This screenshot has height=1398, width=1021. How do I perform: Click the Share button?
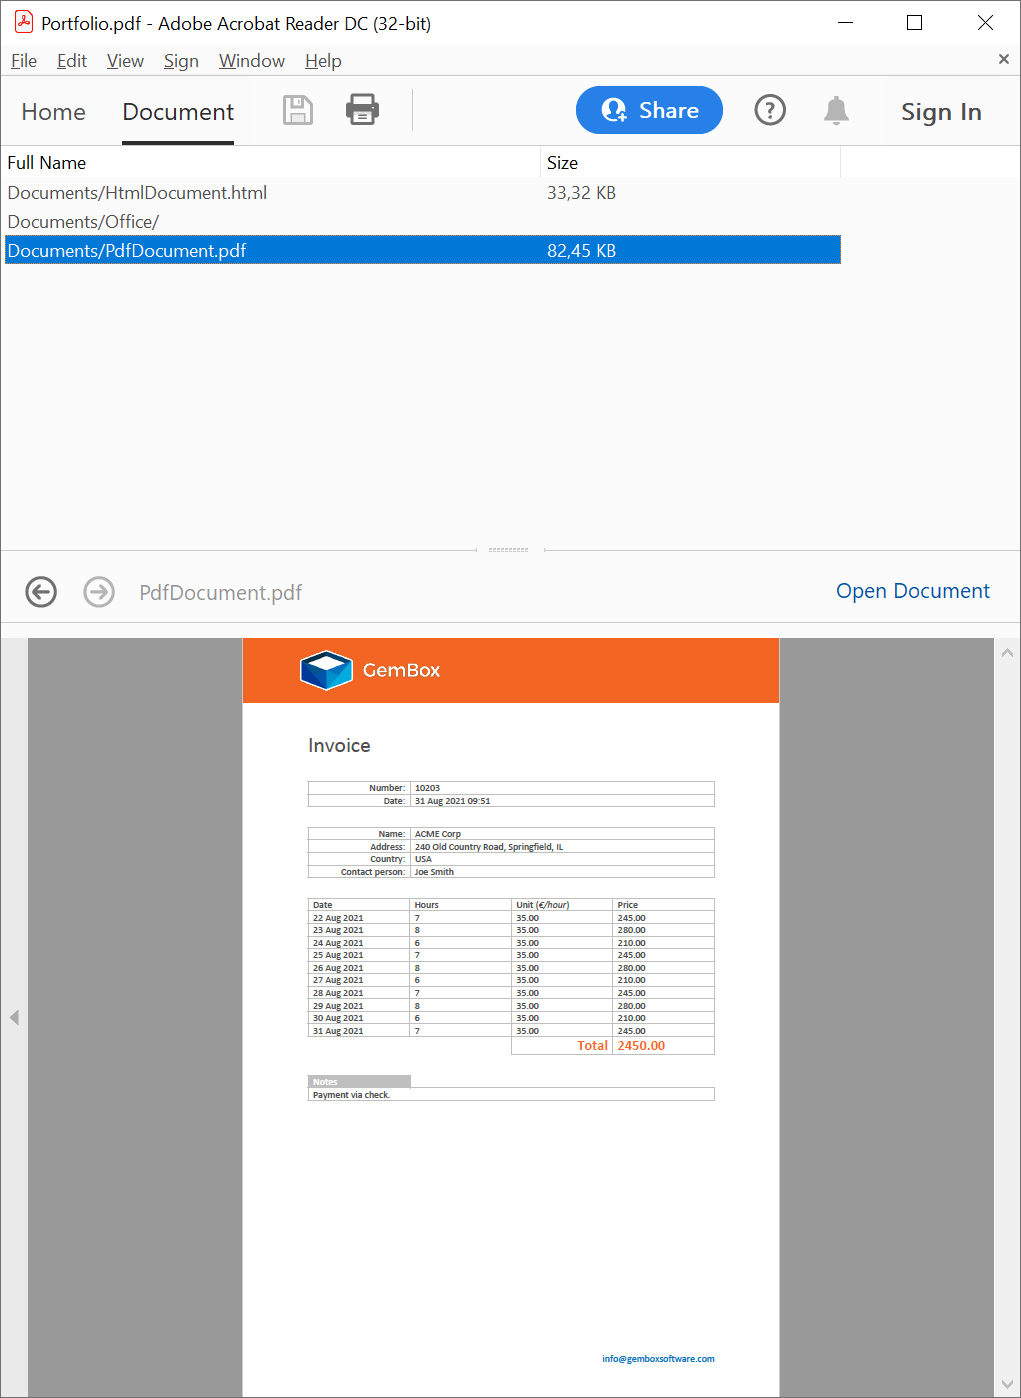click(x=649, y=110)
